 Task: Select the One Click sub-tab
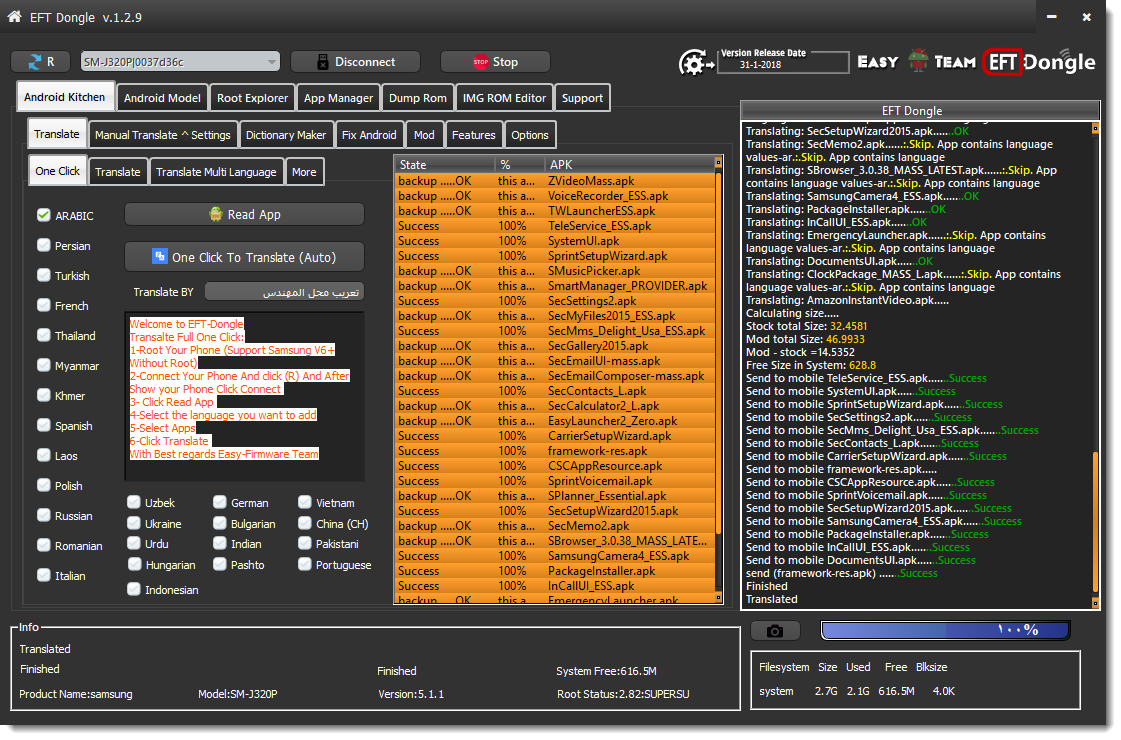[x=58, y=171]
